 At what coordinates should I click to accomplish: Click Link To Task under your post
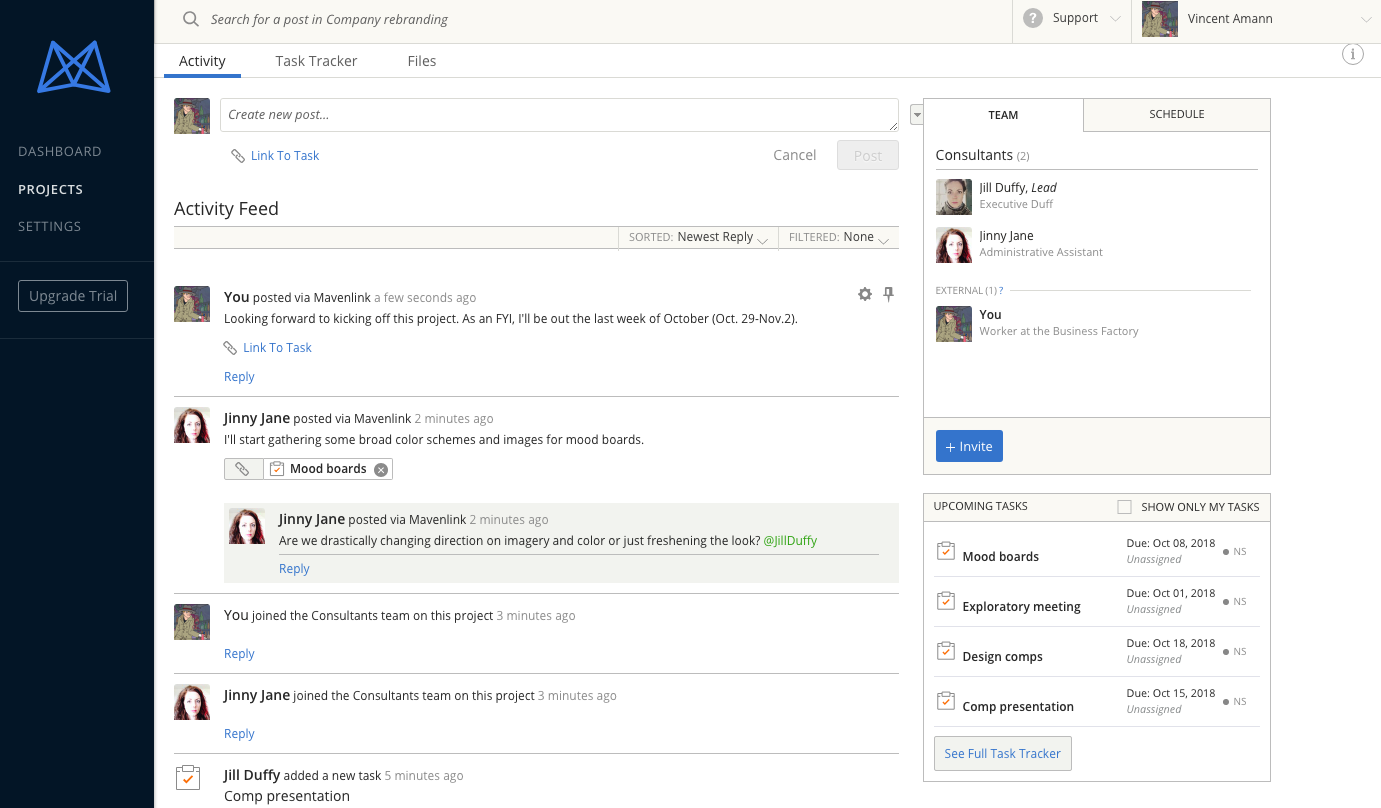[x=277, y=347]
